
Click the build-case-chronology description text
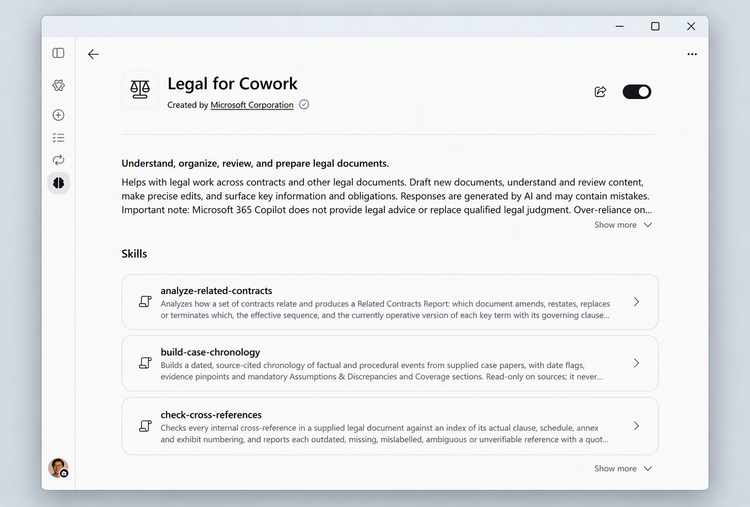[x=382, y=371]
